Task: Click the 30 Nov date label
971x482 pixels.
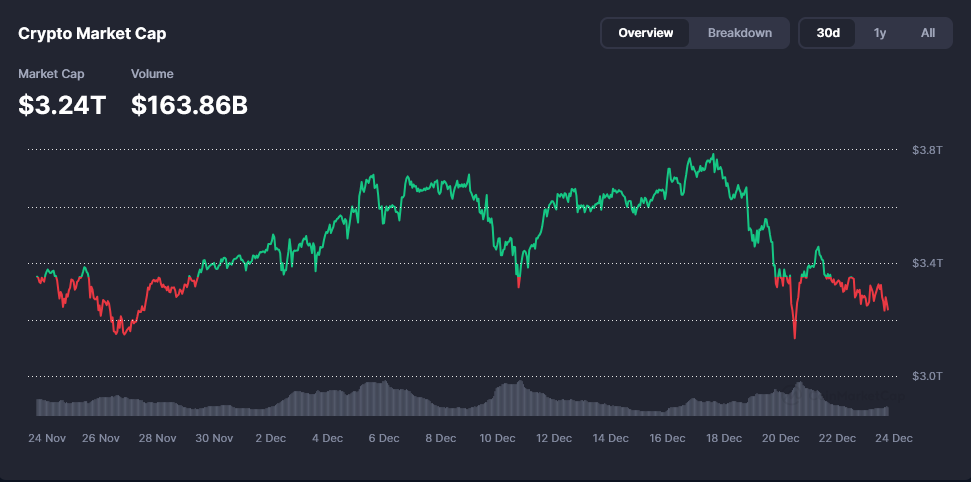Action: [214, 438]
